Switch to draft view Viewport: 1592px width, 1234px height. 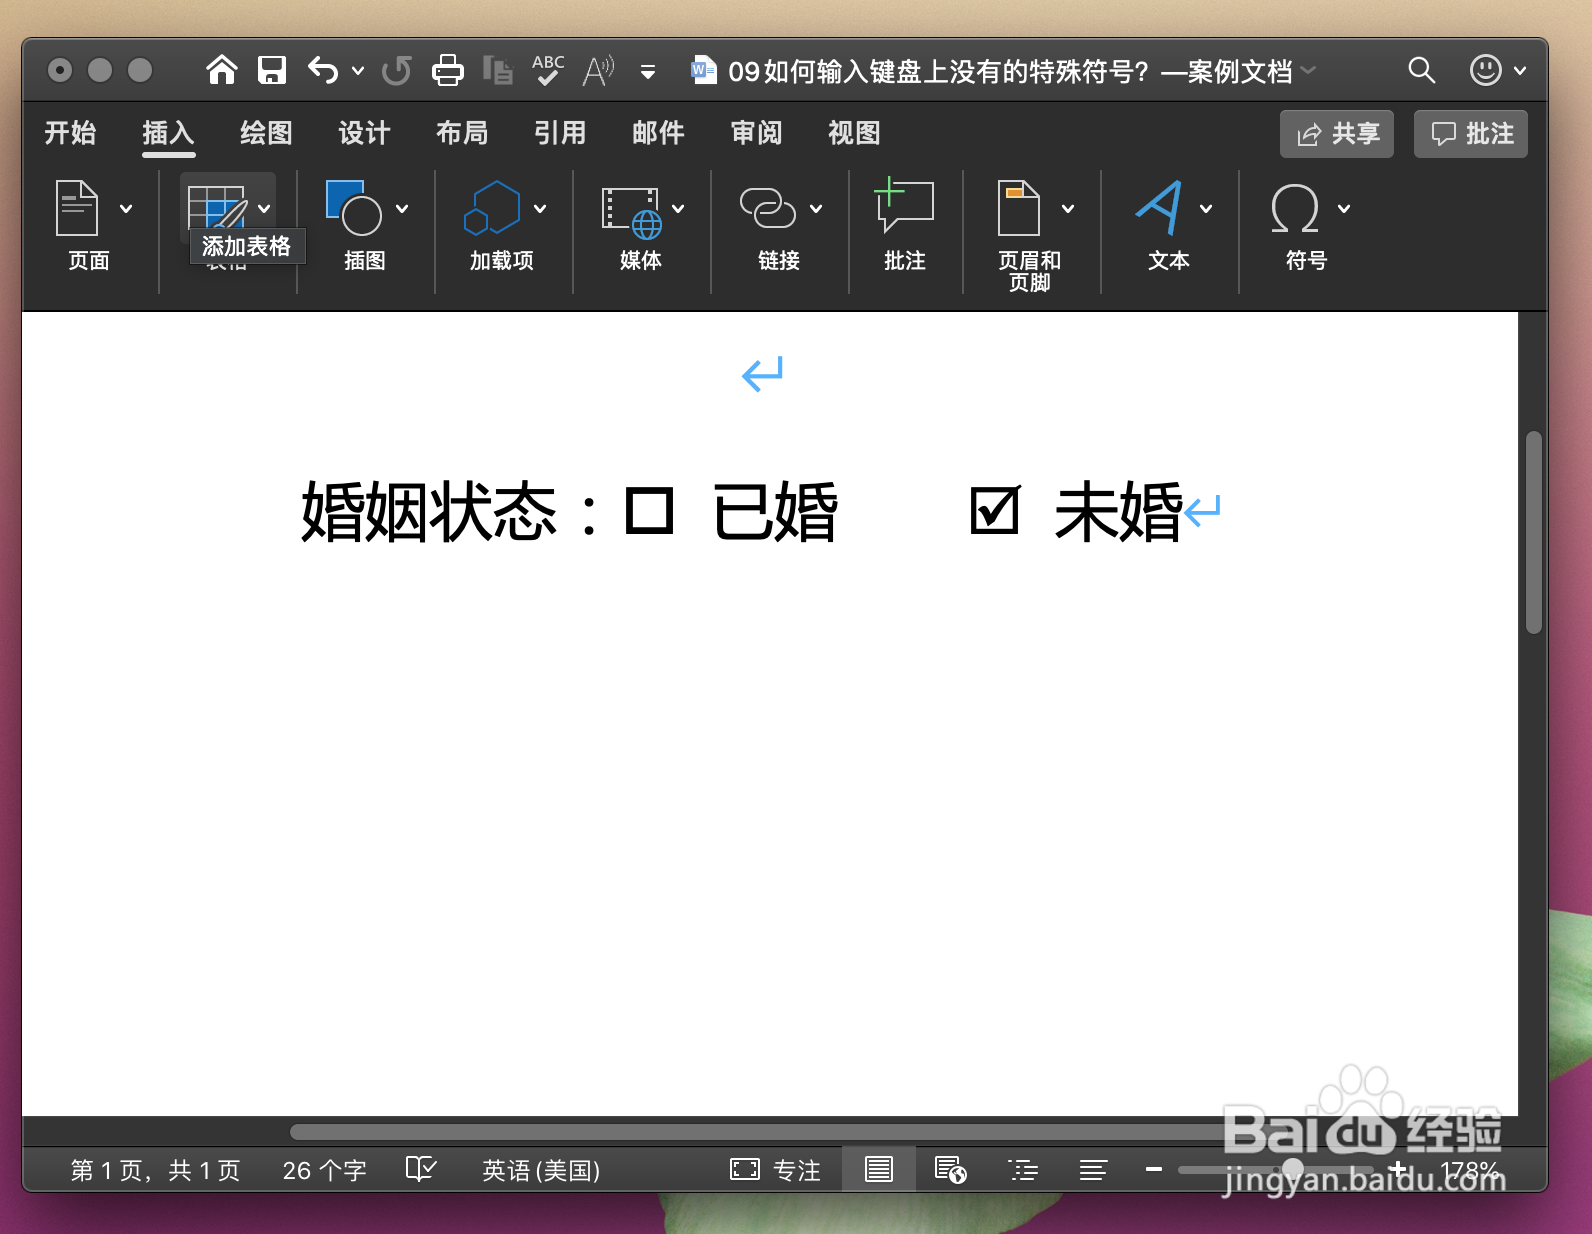pyautogui.click(x=1093, y=1169)
